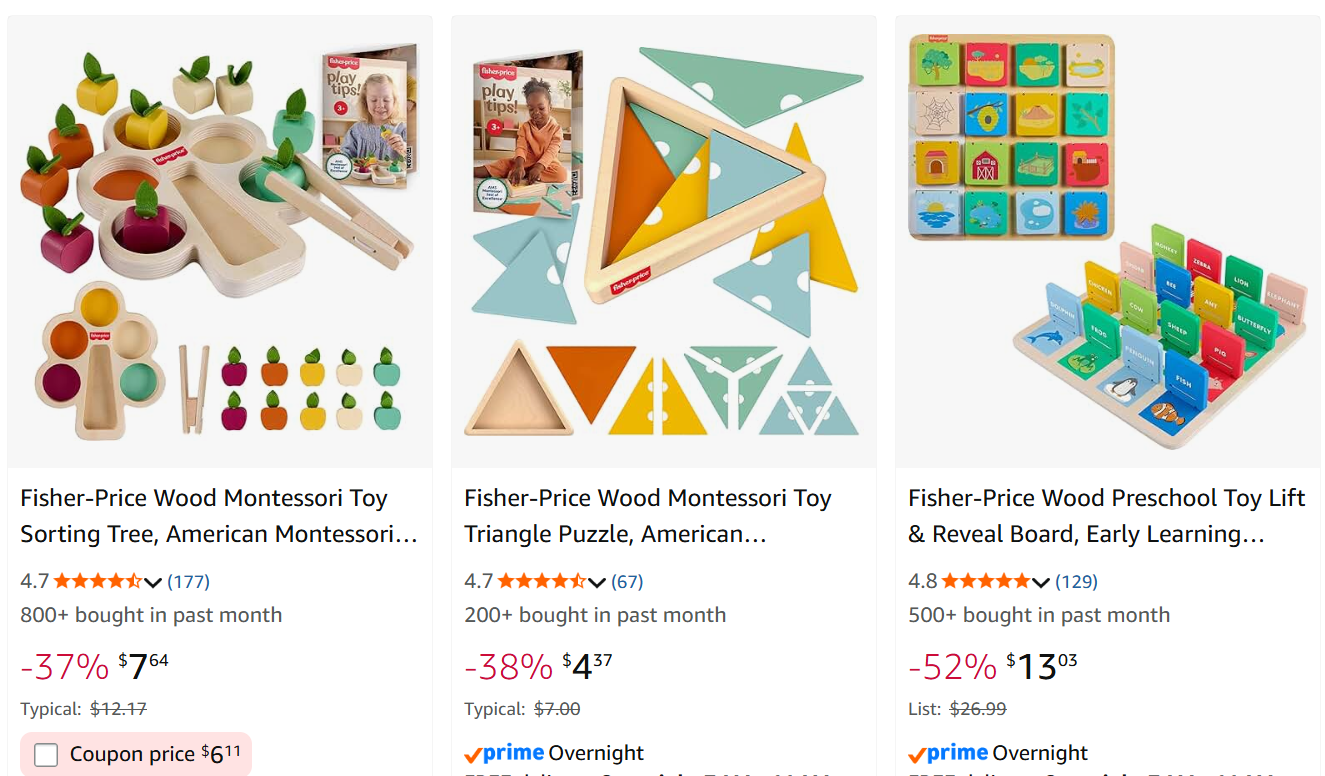Open the 67 reviews link
1325x776 pixels.
[x=627, y=581]
